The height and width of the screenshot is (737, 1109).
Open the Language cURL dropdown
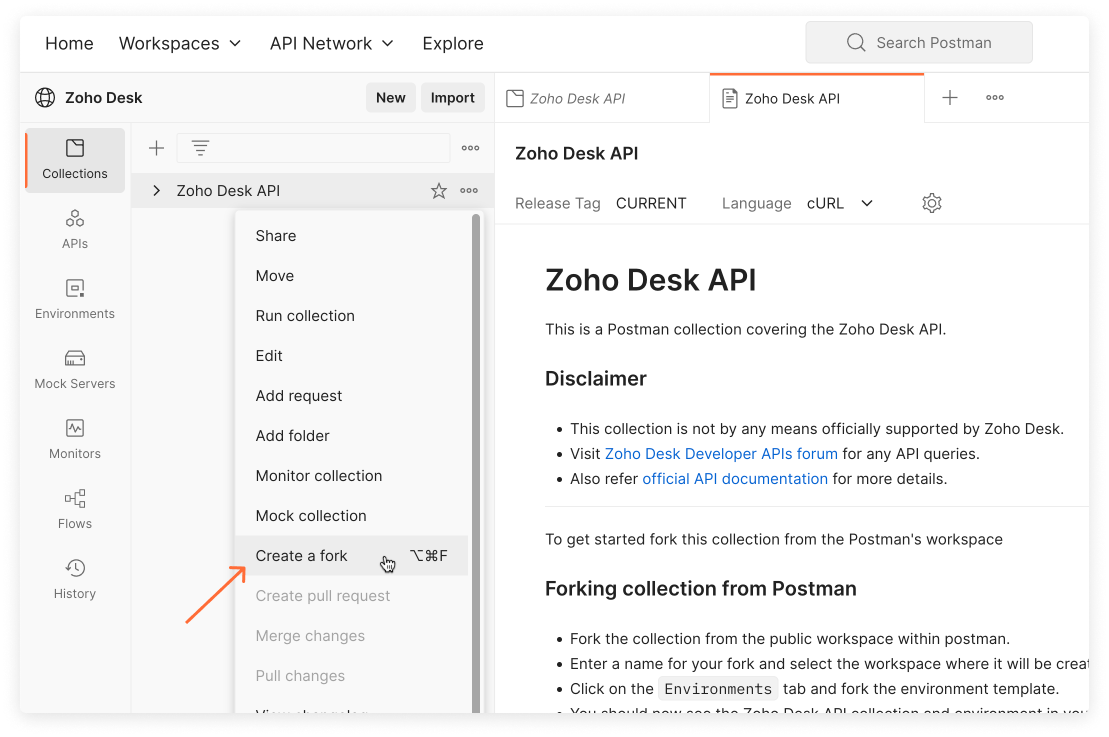click(840, 203)
